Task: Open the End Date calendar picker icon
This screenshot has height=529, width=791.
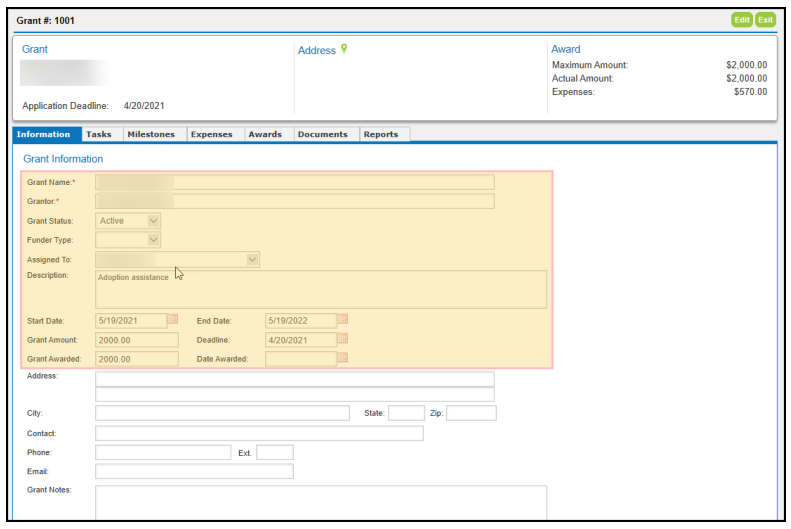Action: (x=343, y=319)
